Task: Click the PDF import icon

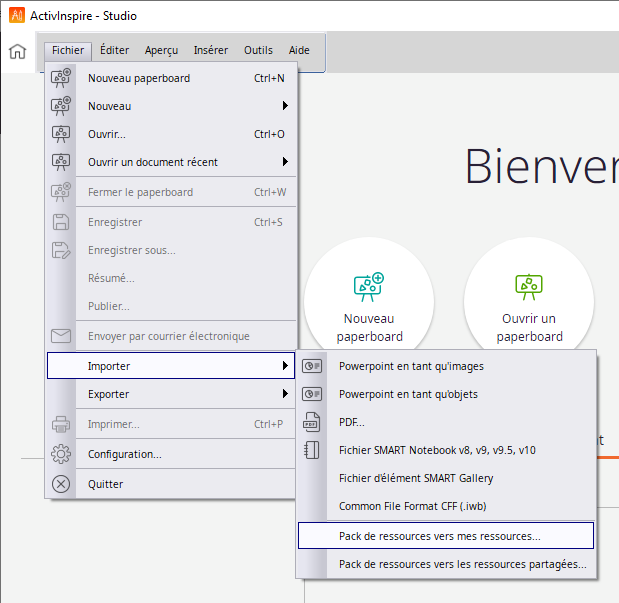Action: (x=311, y=422)
